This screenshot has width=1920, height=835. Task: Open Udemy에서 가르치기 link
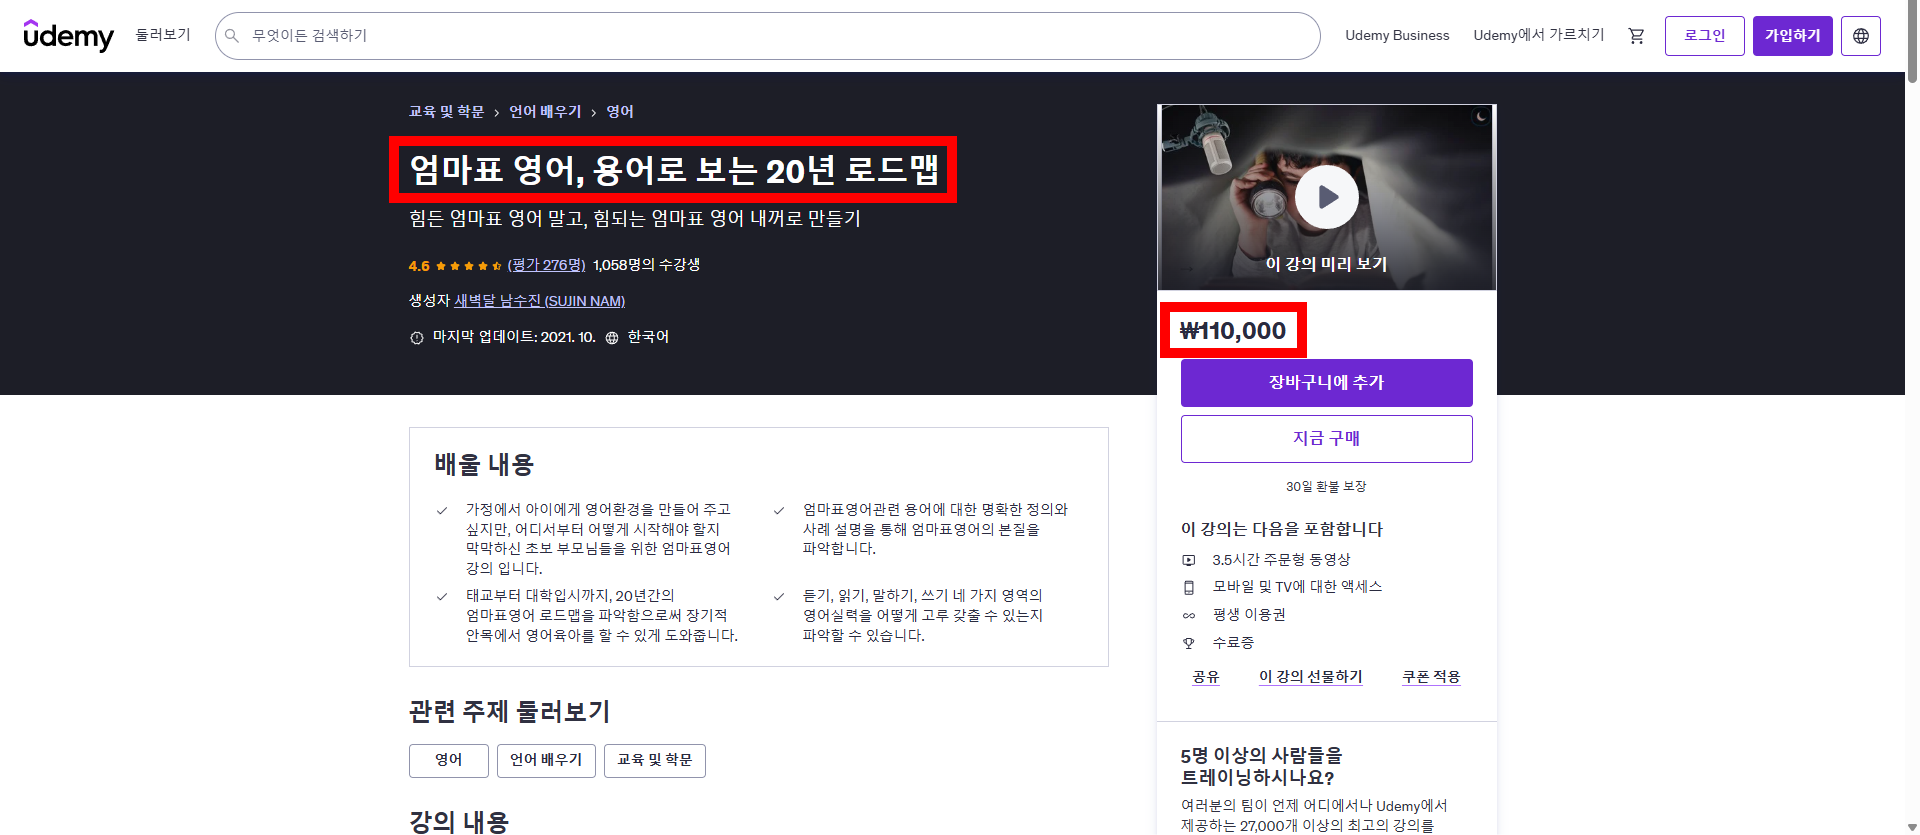click(x=1538, y=35)
